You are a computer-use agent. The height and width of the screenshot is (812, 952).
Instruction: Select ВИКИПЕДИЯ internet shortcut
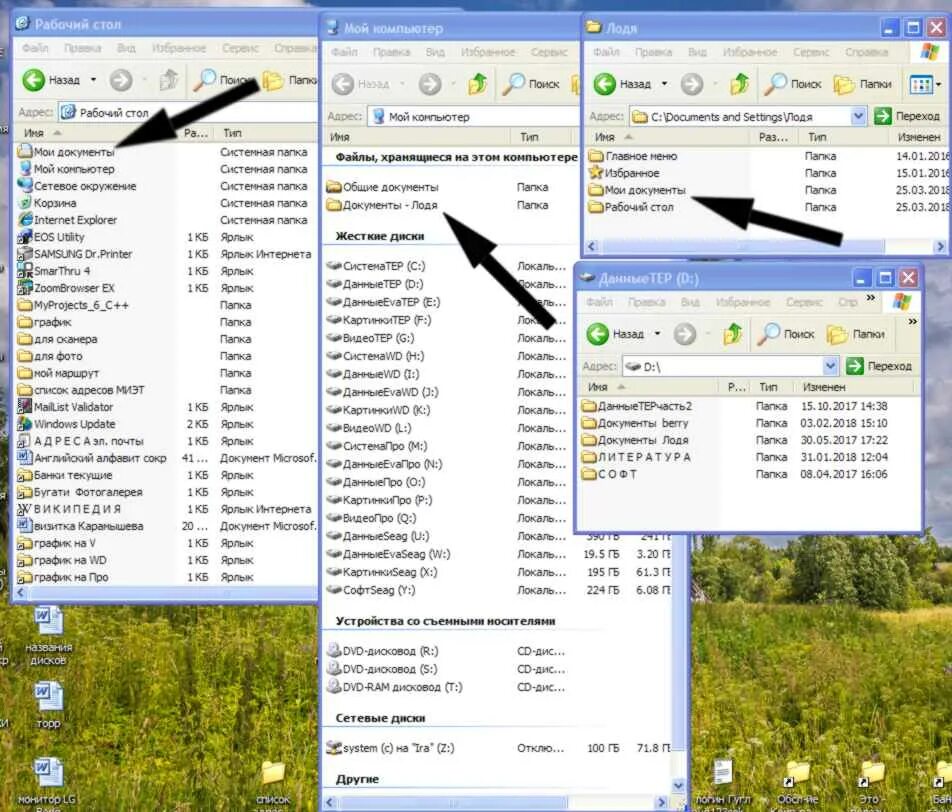[69, 509]
